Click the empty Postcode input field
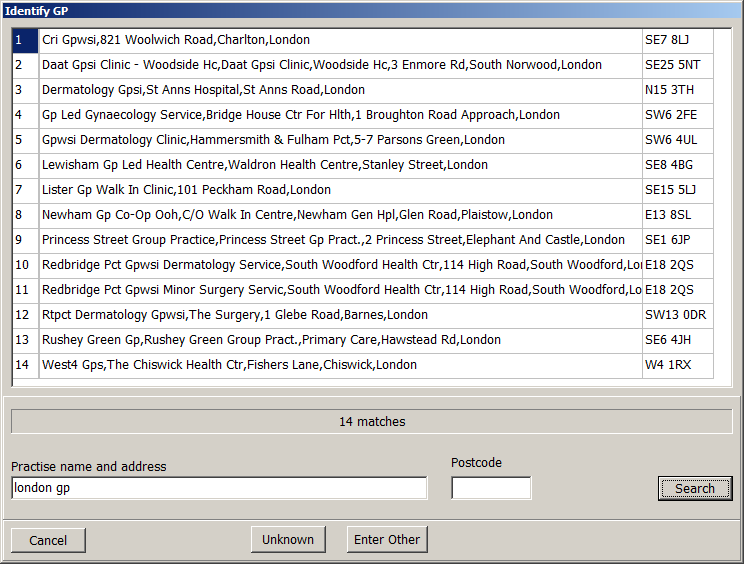Screen dimensions: 744x564 point(491,488)
